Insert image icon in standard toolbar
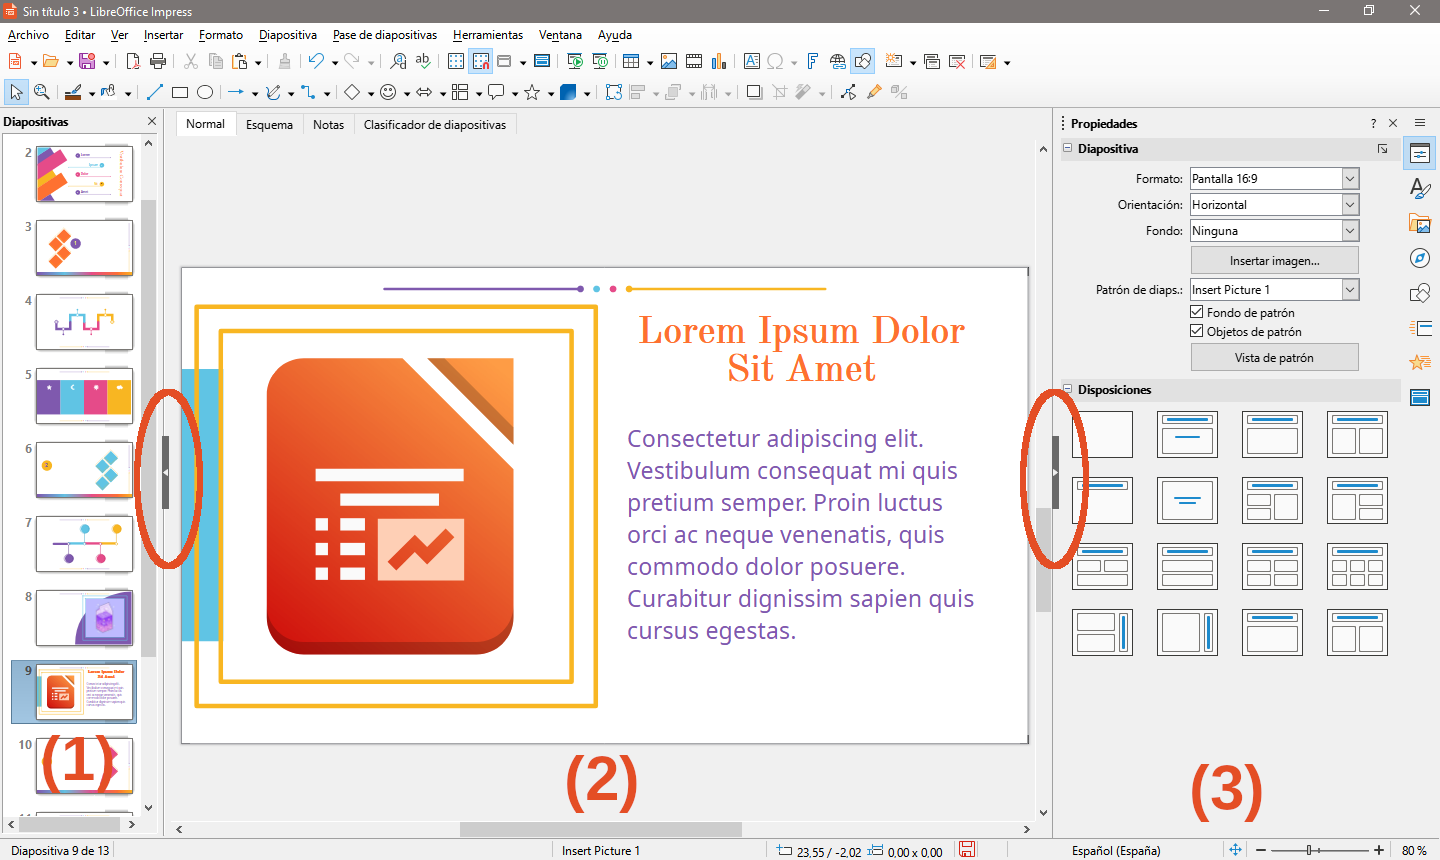This screenshot has width=1440, height=860. tap(669, 62)
